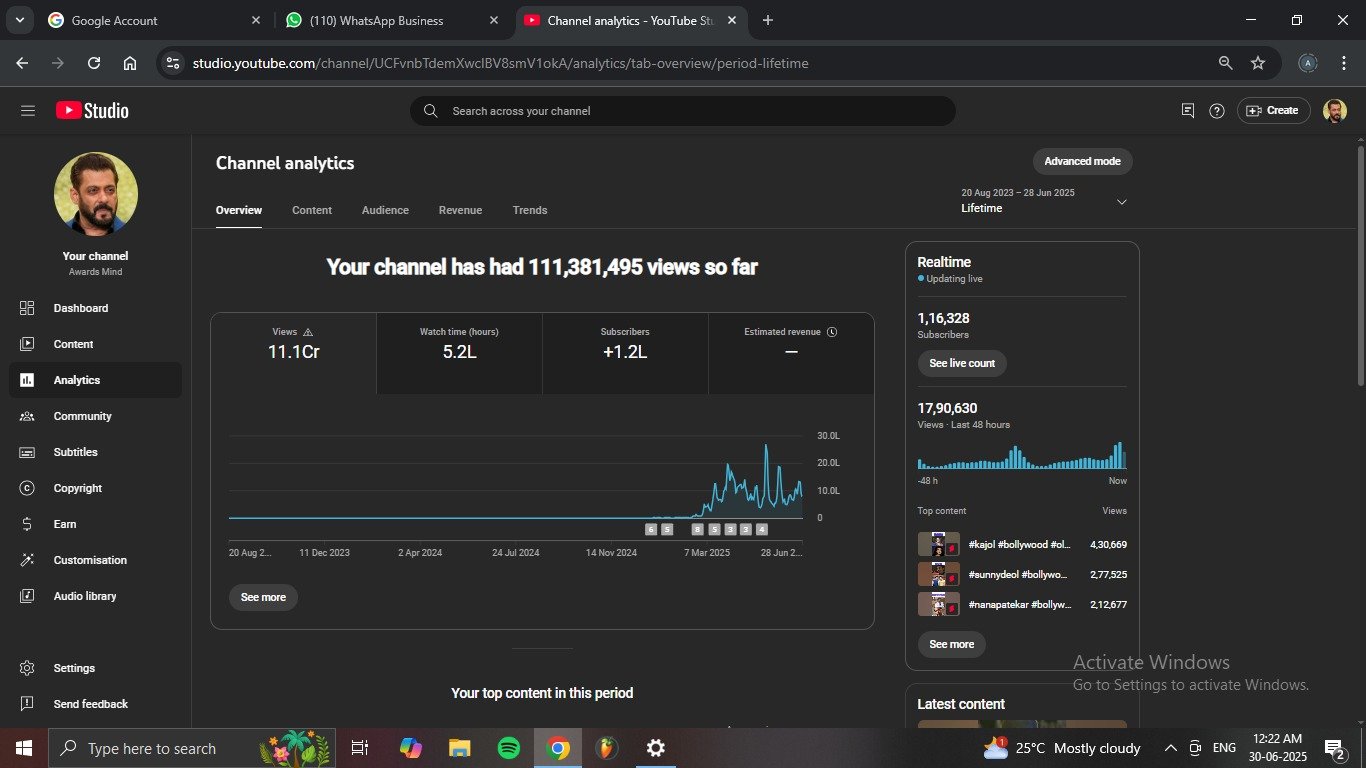Viewport: 1366px width, 768px height.
Task: Click See more under the views chart
Action: coord(264,597)
